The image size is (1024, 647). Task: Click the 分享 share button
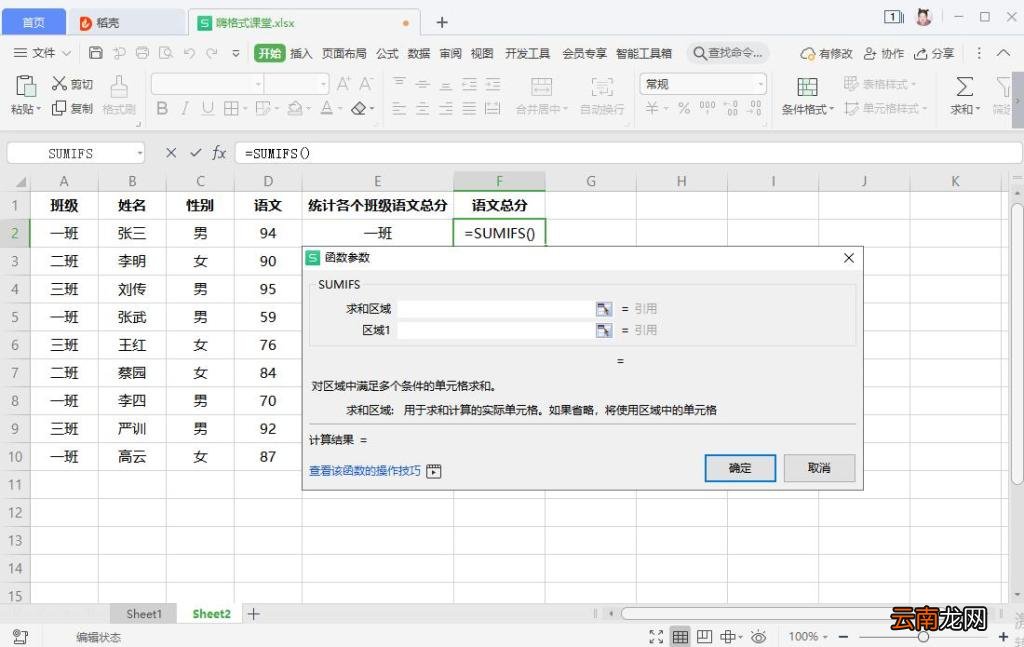[934, 54]
